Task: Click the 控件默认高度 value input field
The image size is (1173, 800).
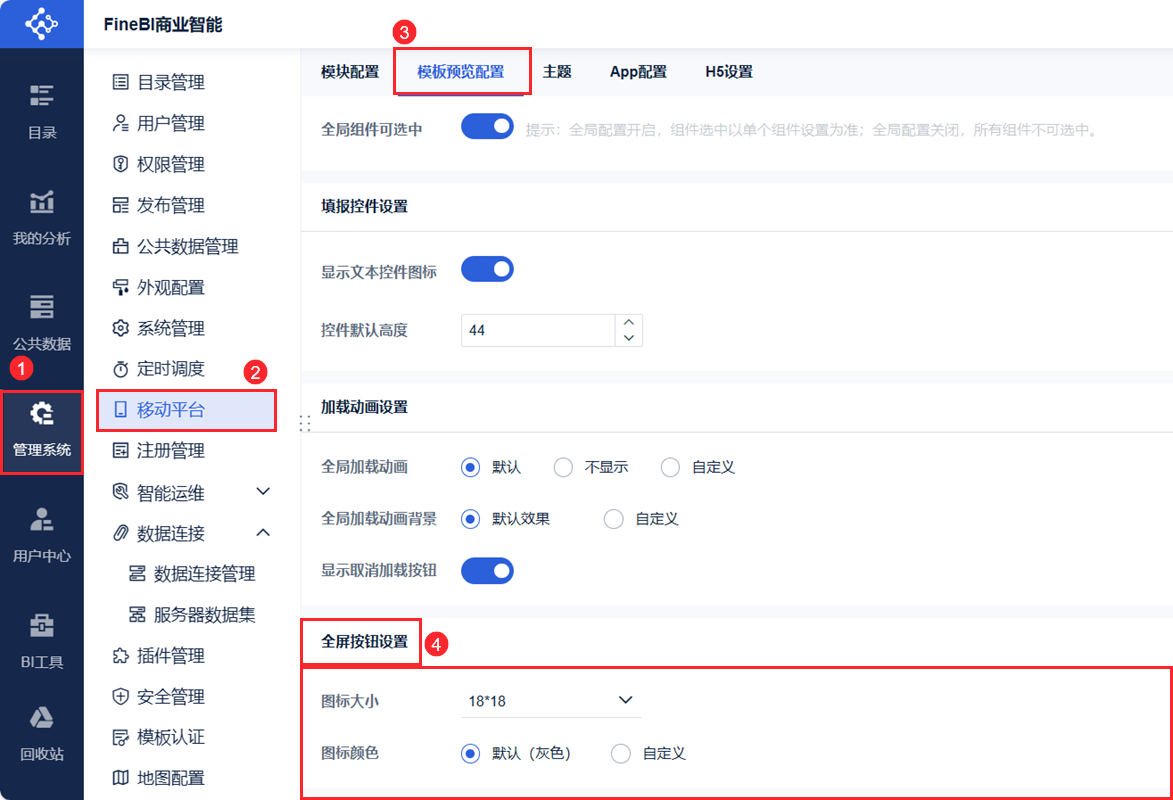Action: pos(535,330)
